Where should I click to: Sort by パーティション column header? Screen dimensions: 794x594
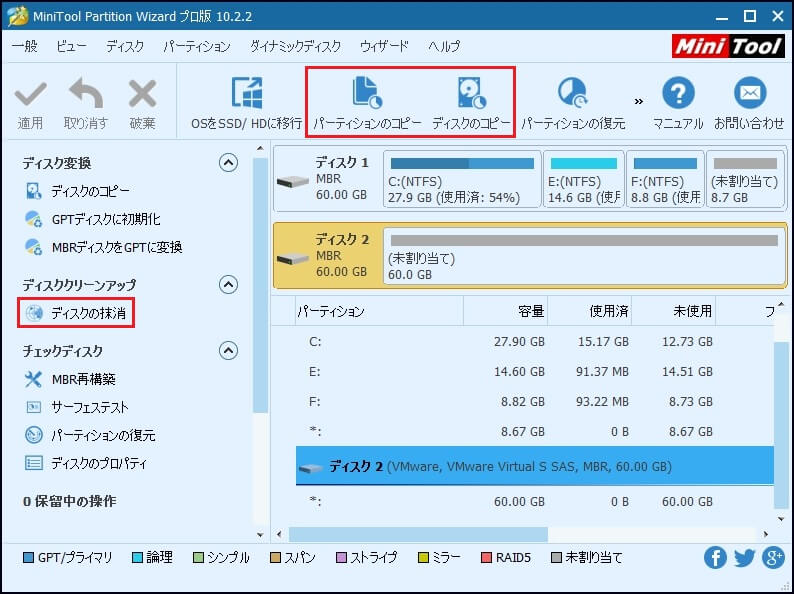(380, 311)
